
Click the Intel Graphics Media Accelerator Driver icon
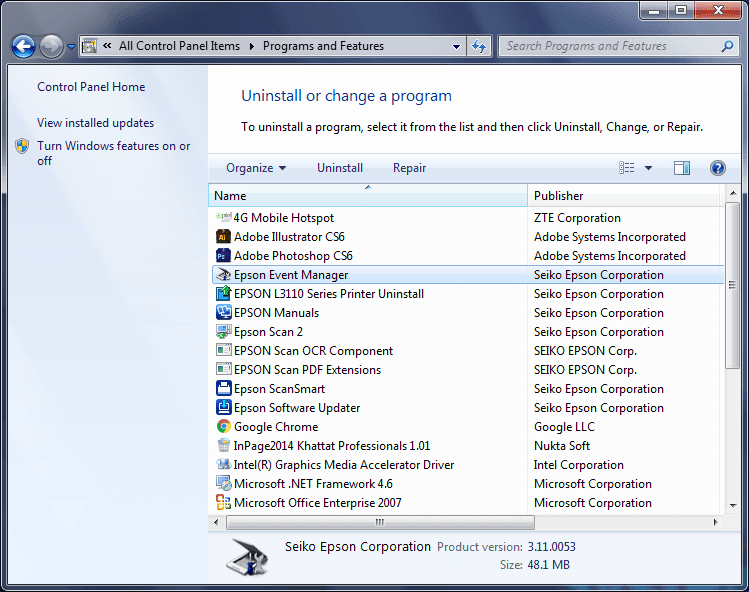point(224,464)
